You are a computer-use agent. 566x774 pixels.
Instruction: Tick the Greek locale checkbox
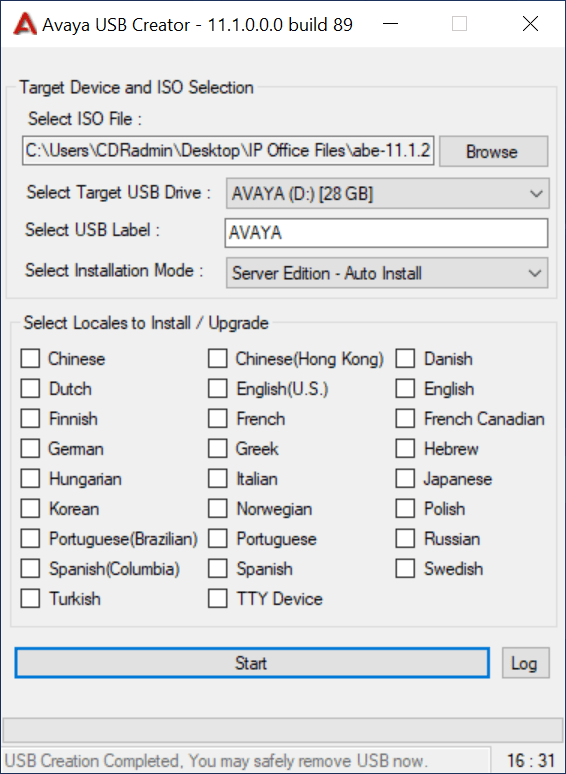(x=218, y=449)
